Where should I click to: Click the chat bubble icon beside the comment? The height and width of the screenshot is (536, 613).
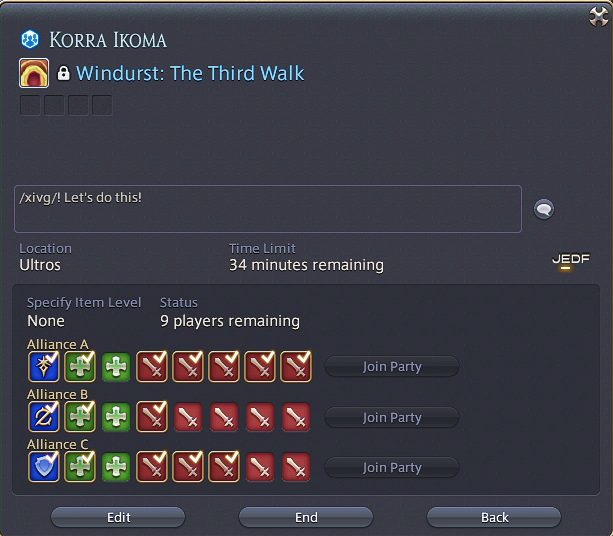coord(544,209)
